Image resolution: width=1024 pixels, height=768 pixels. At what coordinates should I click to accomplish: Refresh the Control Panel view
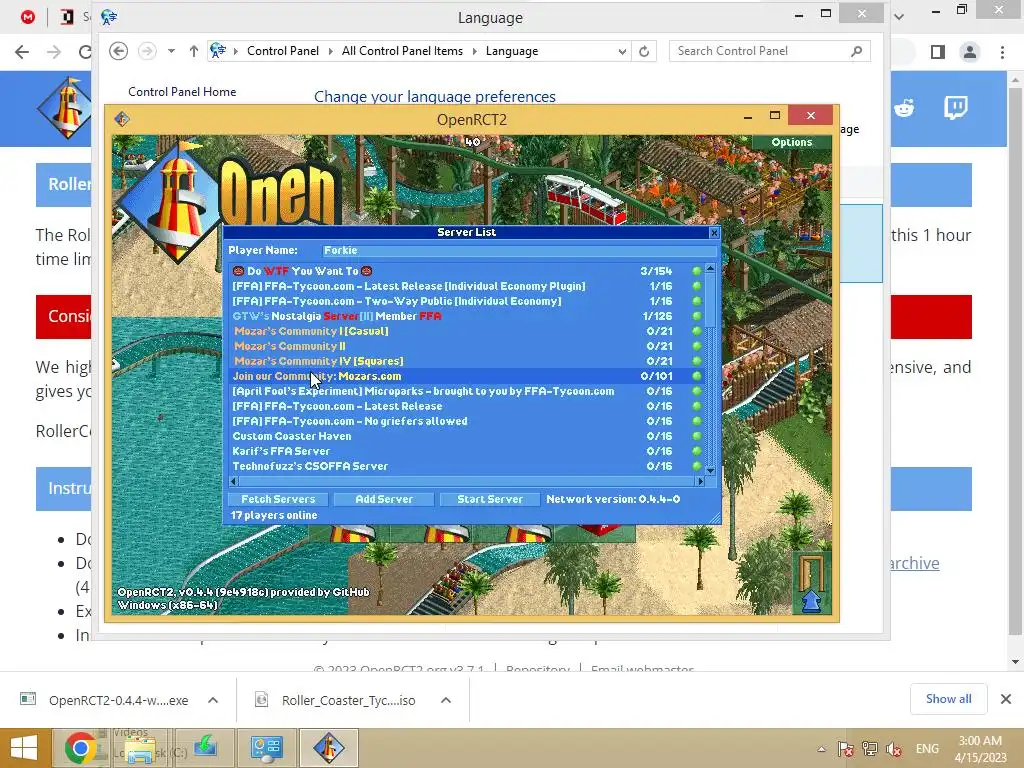click(x=644, y=52)
